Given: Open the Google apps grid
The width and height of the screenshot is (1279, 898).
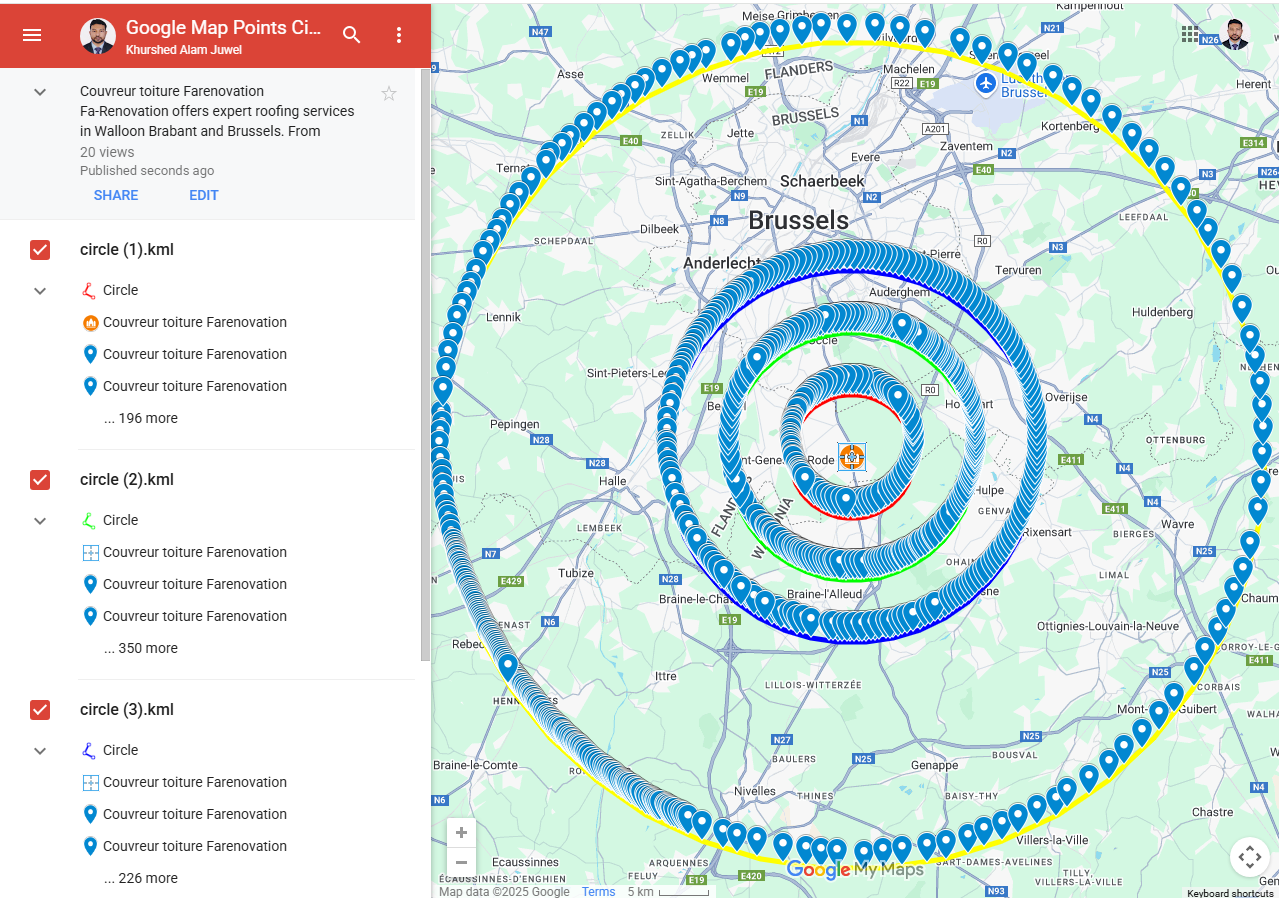Looking at the screenshot, I should tap(1189, 33).
